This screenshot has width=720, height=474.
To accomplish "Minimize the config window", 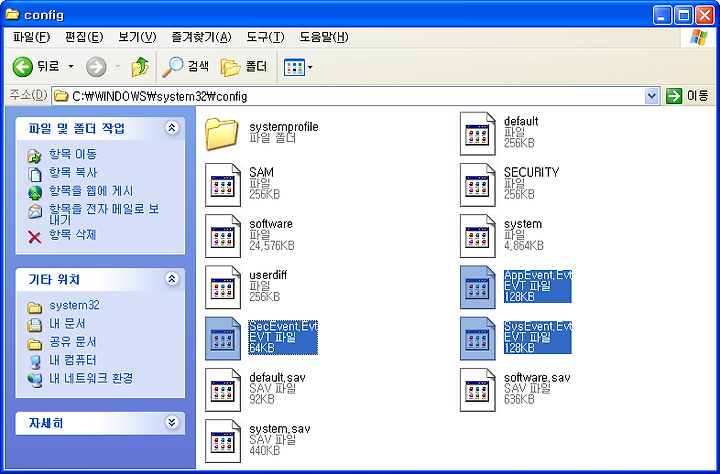I will (662, 16).
